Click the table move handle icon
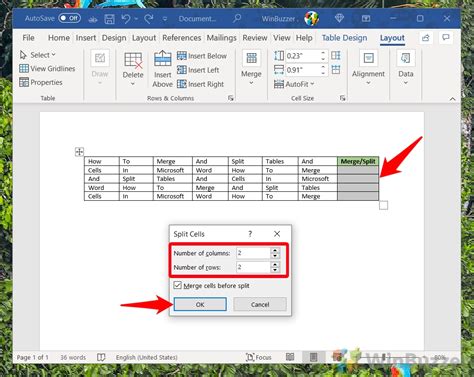 coord(79,152)
